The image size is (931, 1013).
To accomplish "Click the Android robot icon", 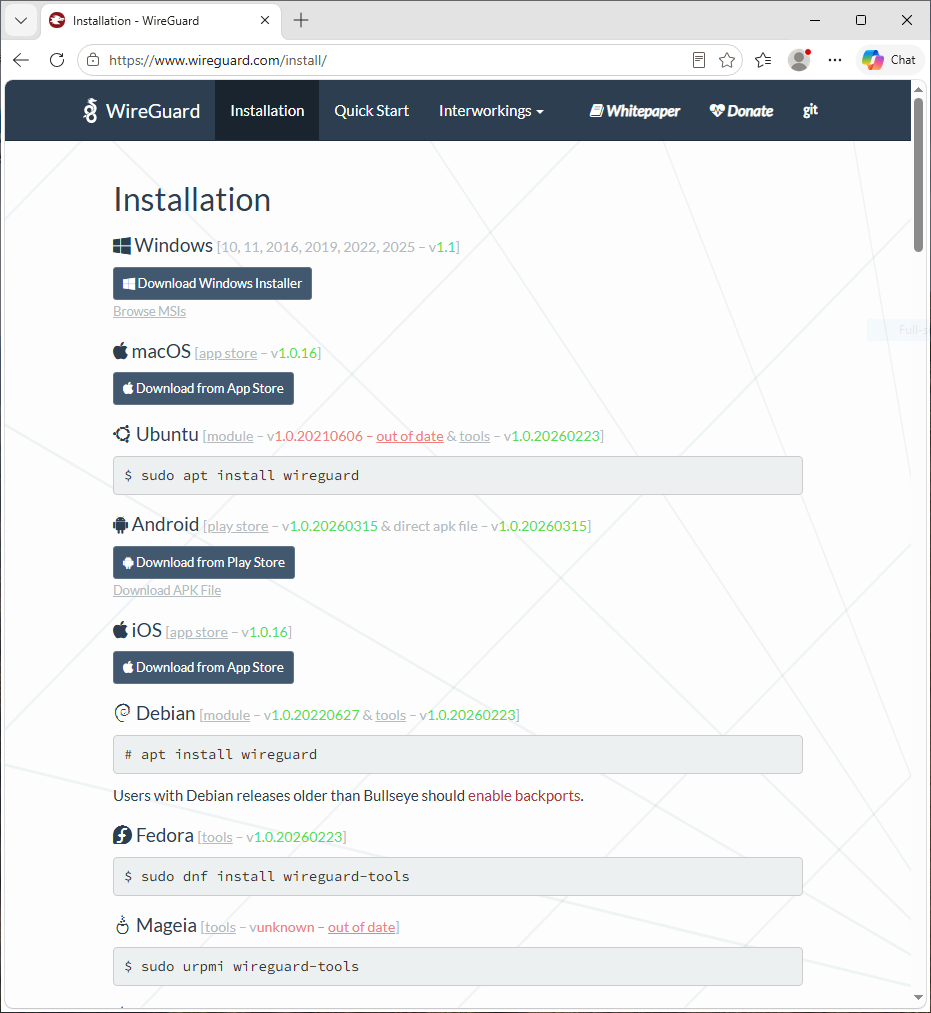I will click(120, 525).
